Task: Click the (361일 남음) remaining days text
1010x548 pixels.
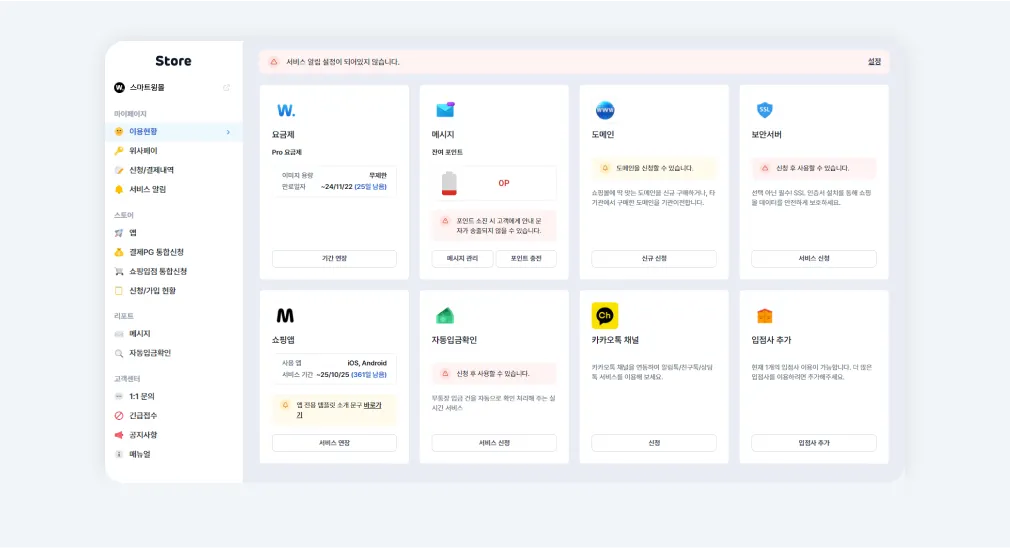Action: pyautogui.click(x=368, y=375)
